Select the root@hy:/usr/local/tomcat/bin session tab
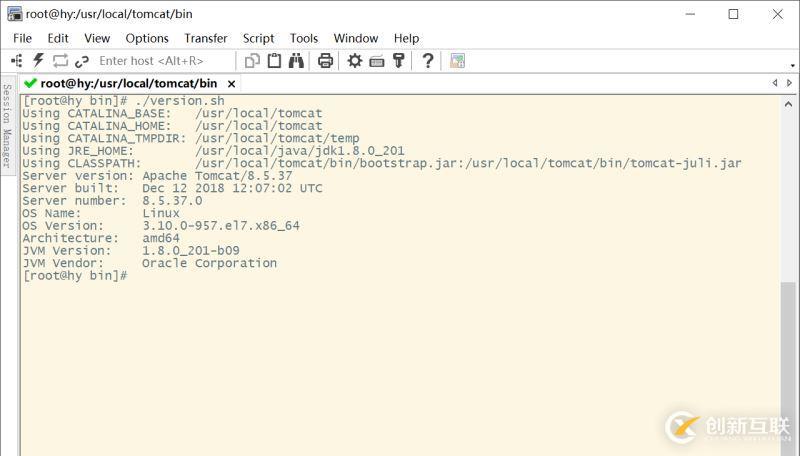Screen dimensions: 800x456 (x=129, y=83)
